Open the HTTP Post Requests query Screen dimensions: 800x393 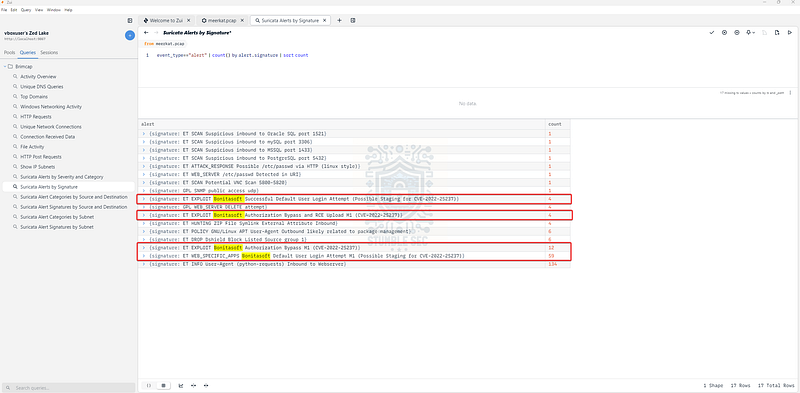click(41, 157)
